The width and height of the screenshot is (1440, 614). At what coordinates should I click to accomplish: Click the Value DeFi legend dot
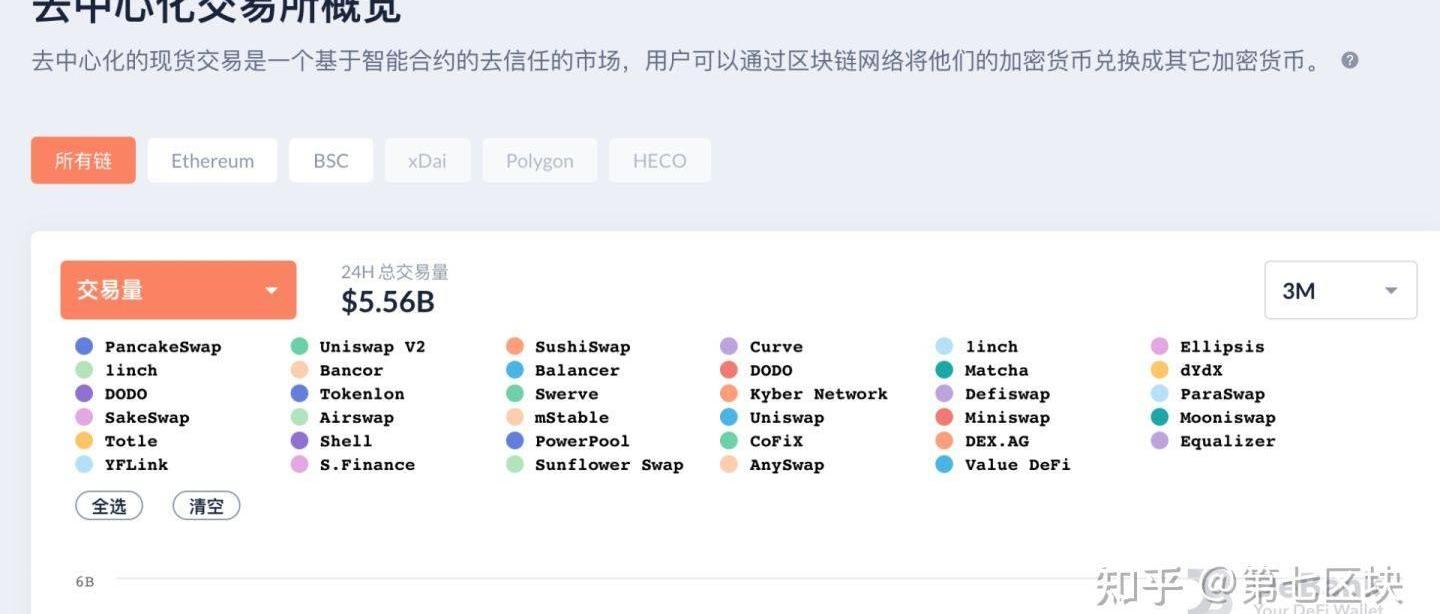coord(944,465)
